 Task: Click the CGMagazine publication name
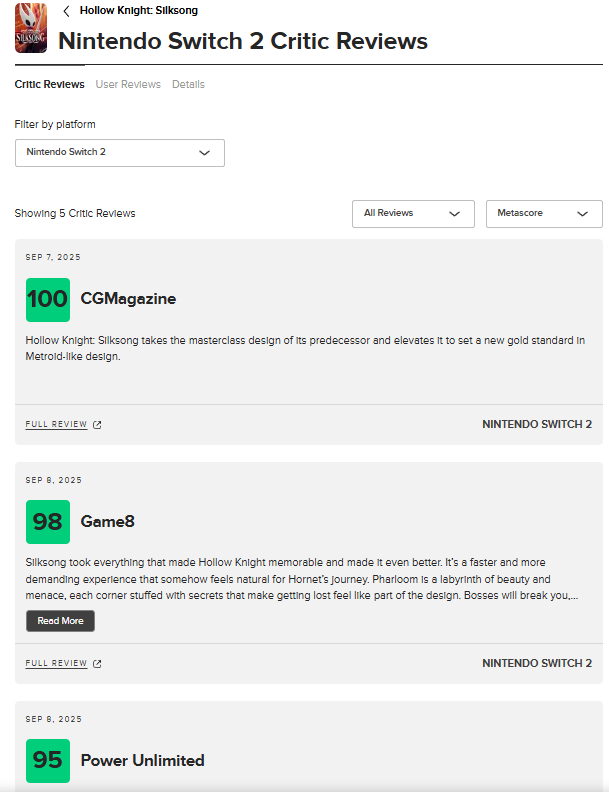(128, 299)
